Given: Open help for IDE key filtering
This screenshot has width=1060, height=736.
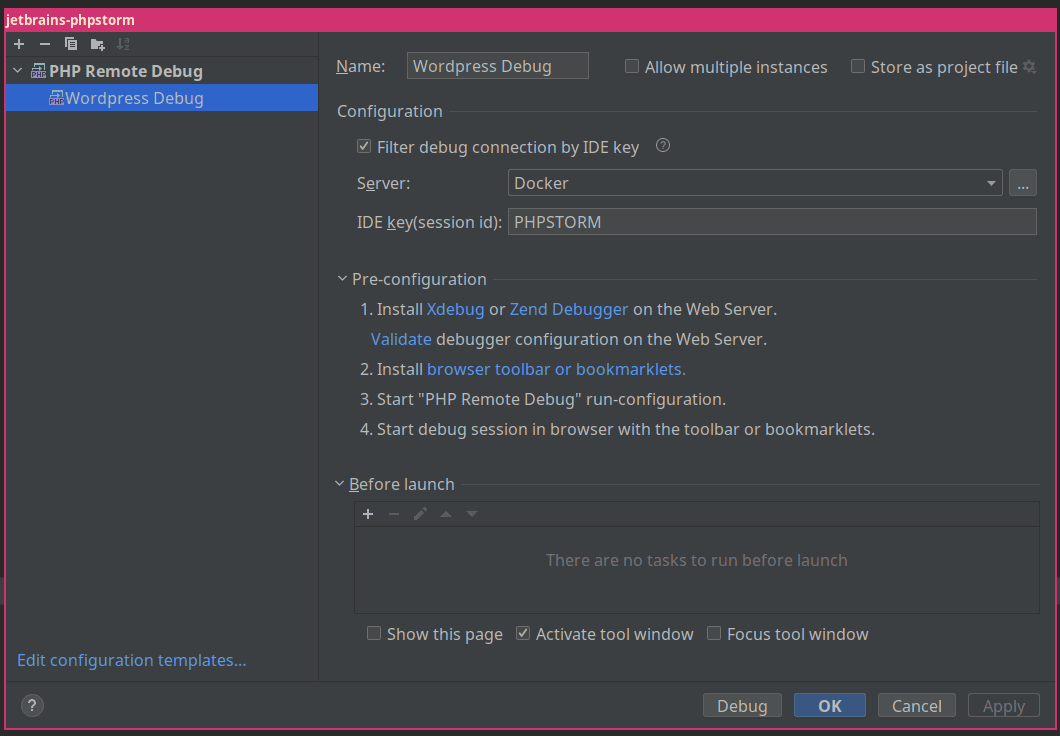Looking at the screenshot, I should point(663,145).
